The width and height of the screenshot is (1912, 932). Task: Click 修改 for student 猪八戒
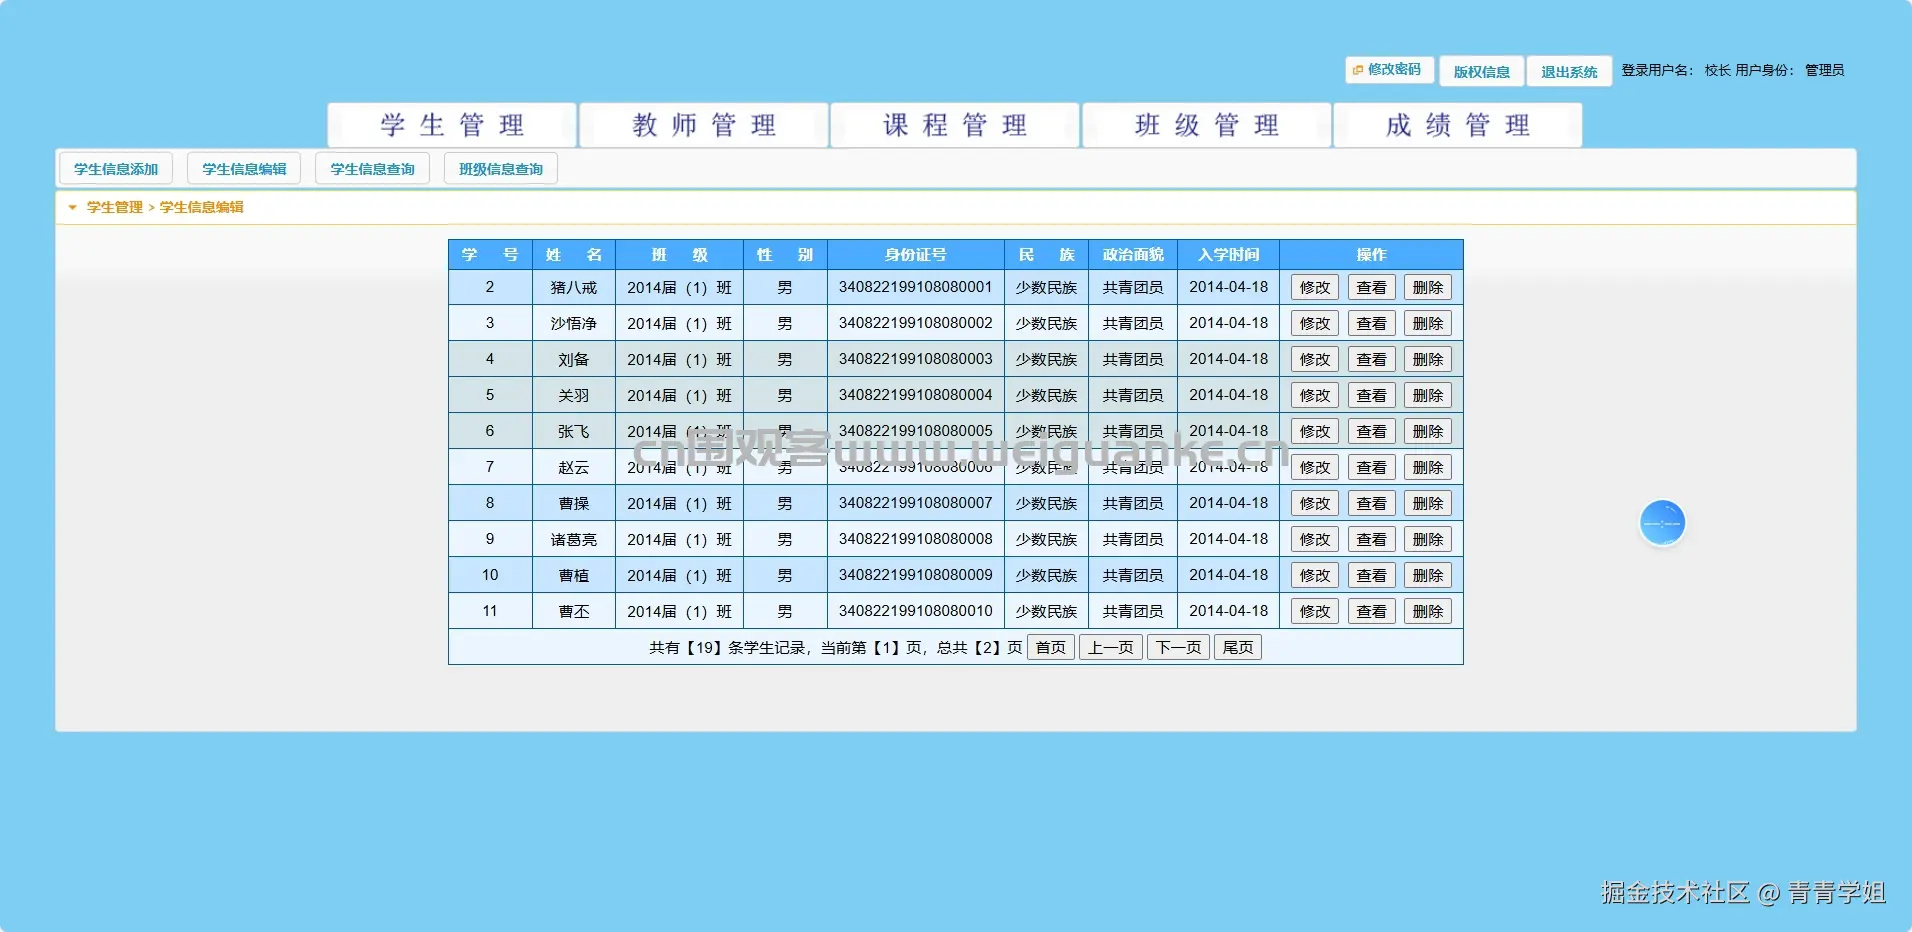point(1315,288)
